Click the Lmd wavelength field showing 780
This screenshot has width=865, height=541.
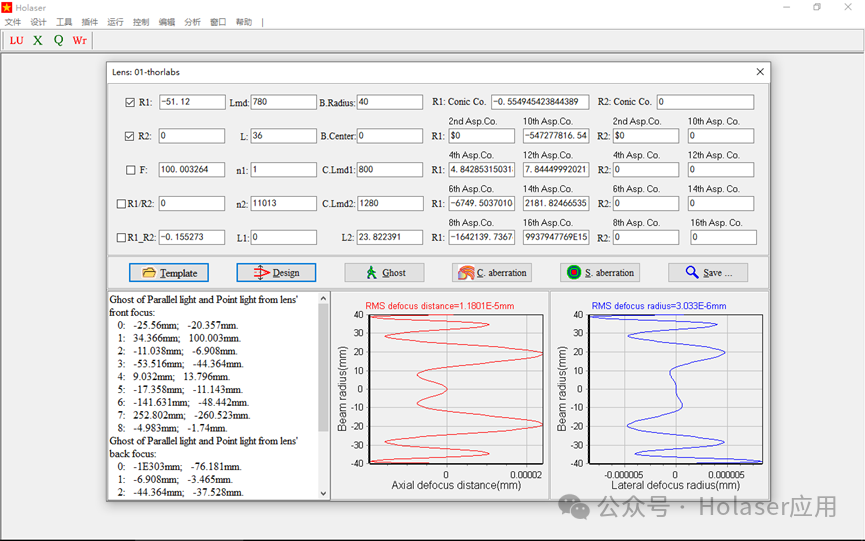click(284, 102)
